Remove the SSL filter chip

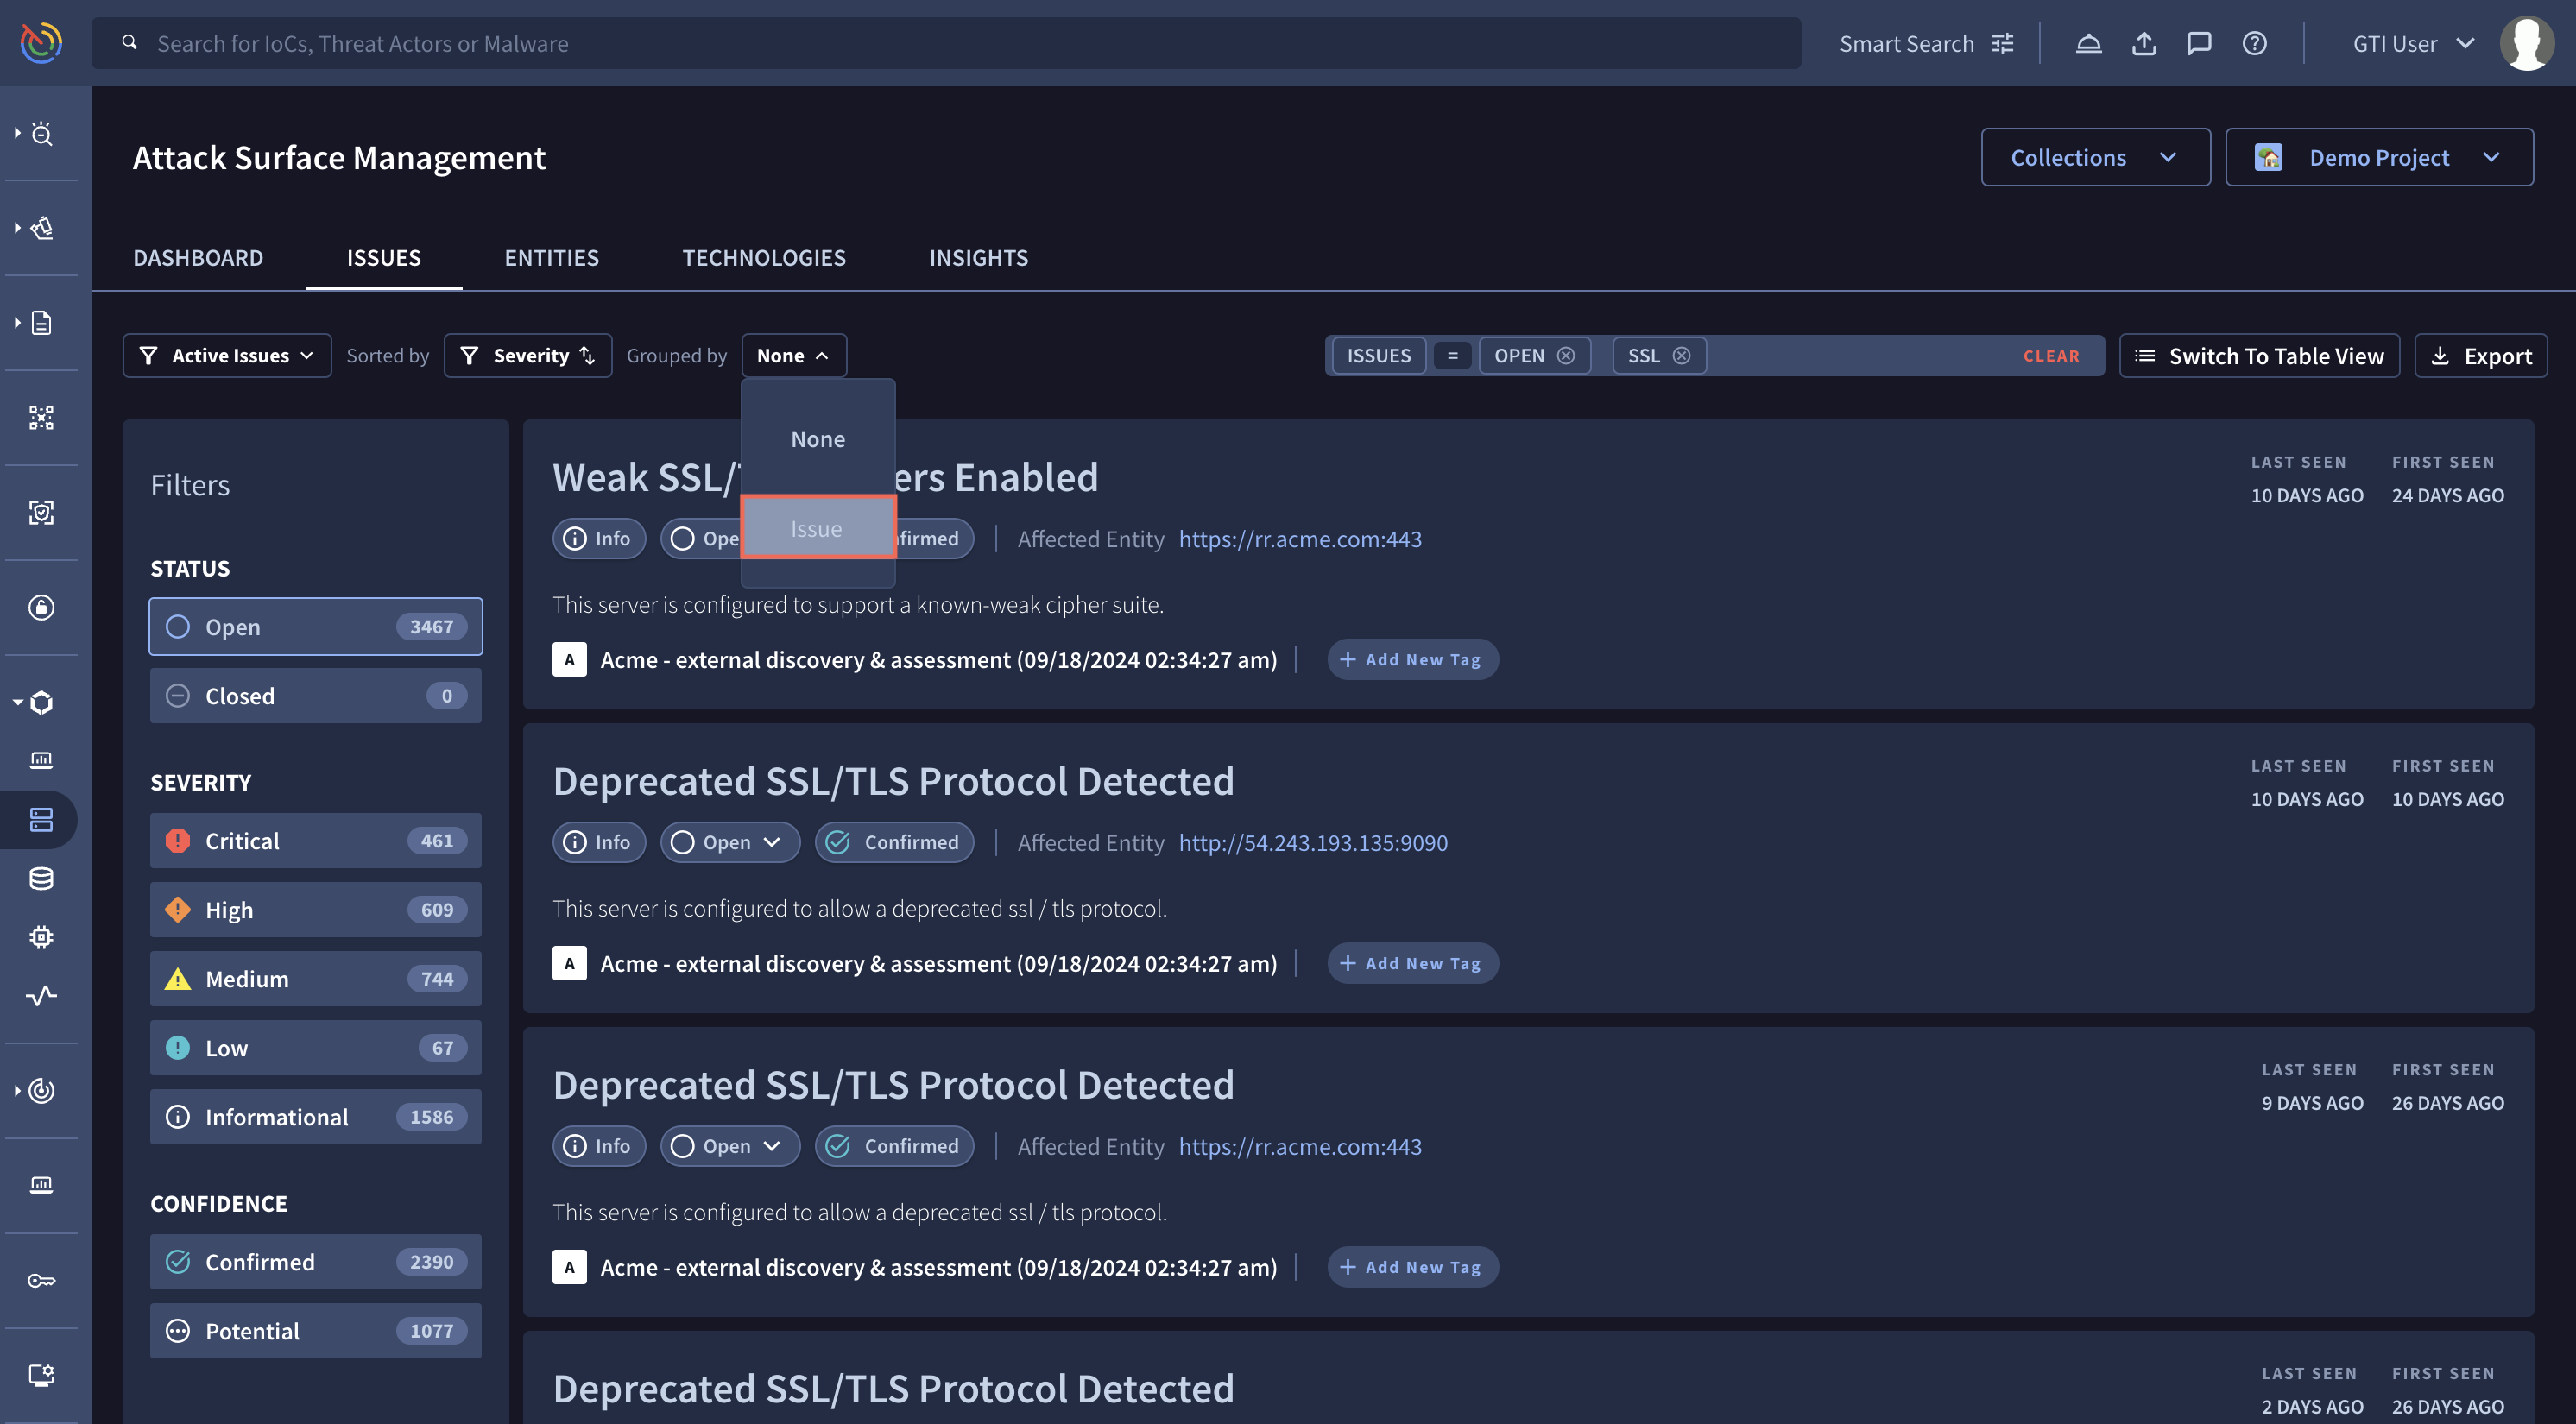coord(1682,356)
